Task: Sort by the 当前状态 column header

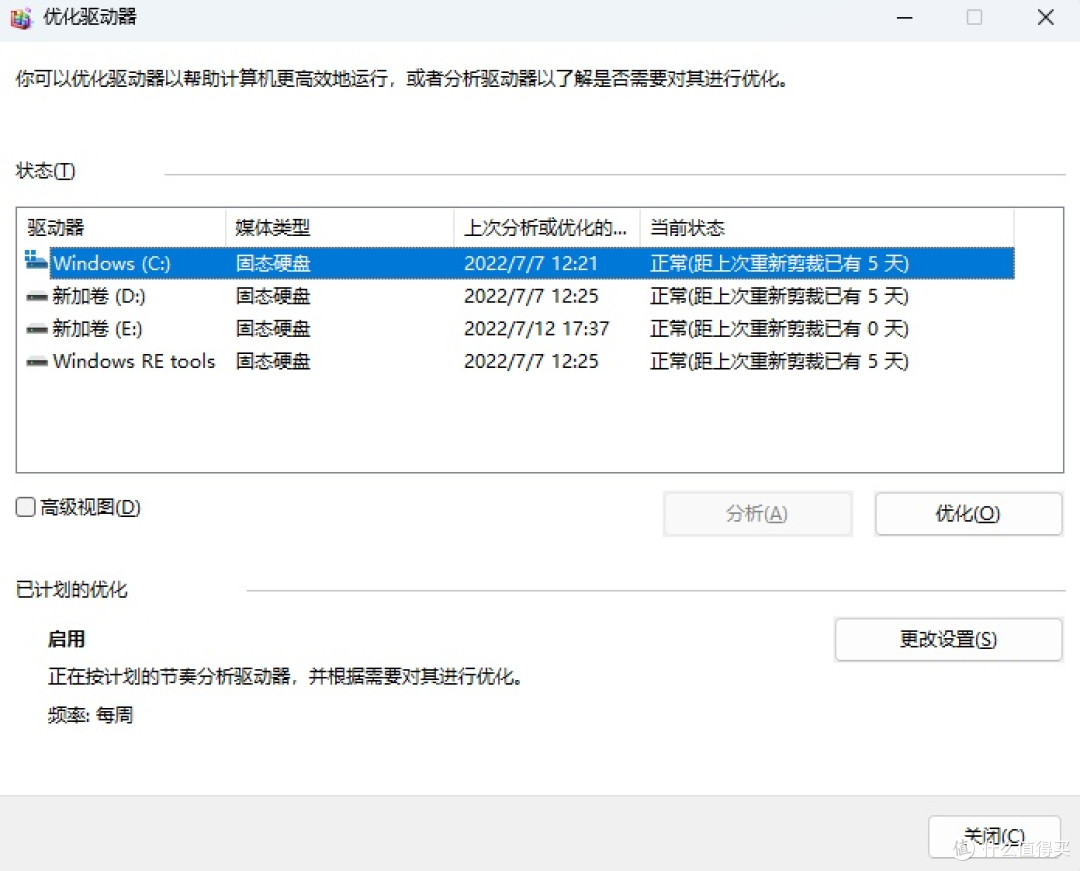Action: point(827,227)
